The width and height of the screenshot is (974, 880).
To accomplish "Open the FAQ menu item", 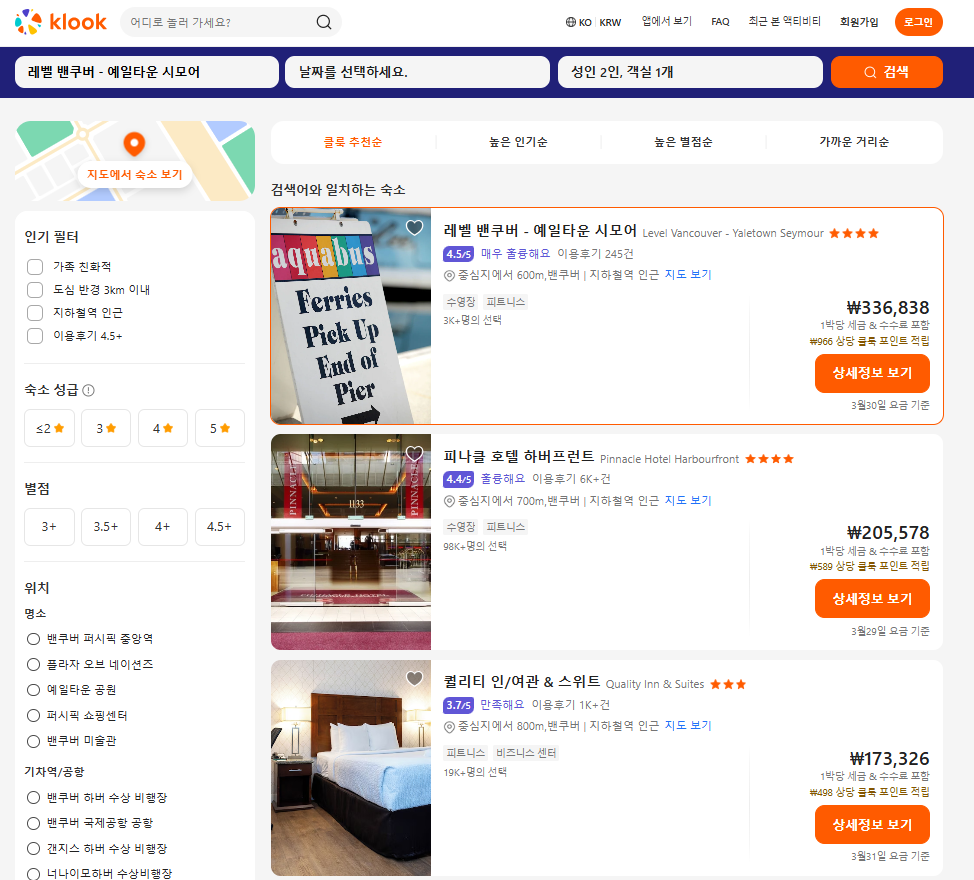I will click(720, 22).
